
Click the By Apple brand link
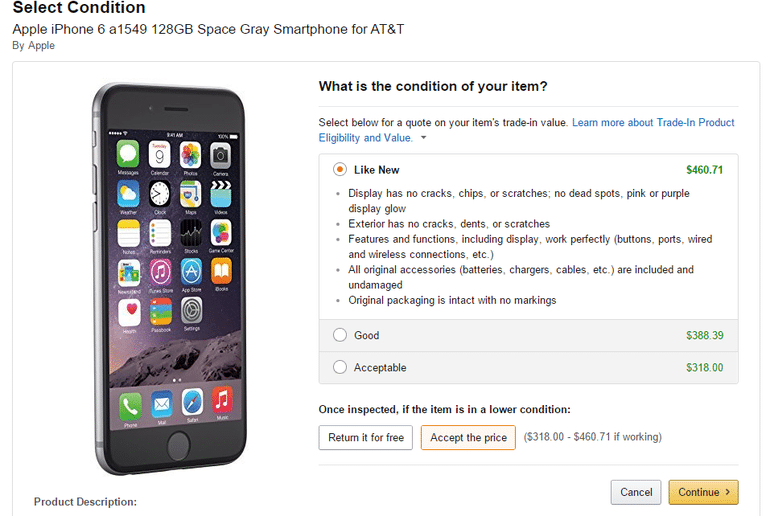tap(33, 46)
